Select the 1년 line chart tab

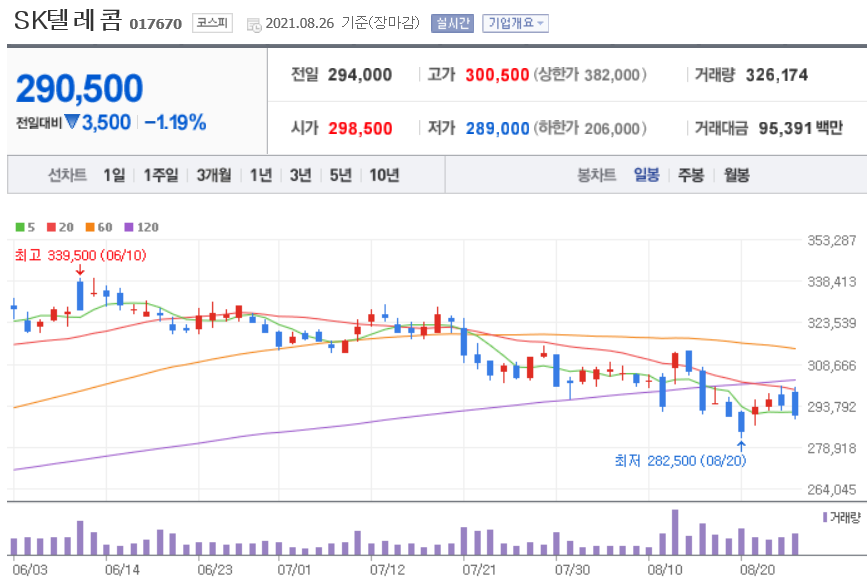click(x=260, y=175)
